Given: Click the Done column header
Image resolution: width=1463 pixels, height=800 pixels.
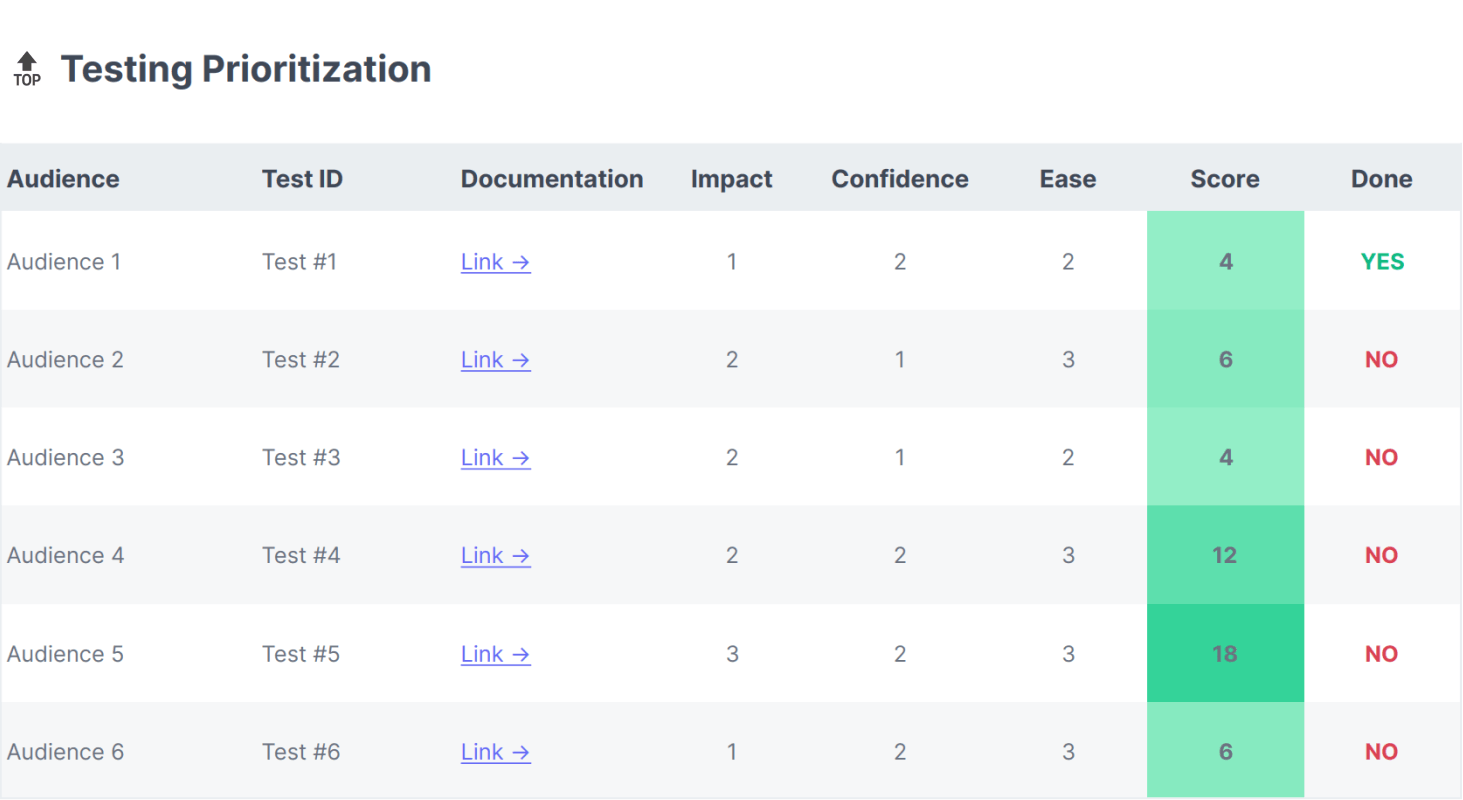Looking at the screenshot, I should pyautogui.click(x=1381, y=179).
